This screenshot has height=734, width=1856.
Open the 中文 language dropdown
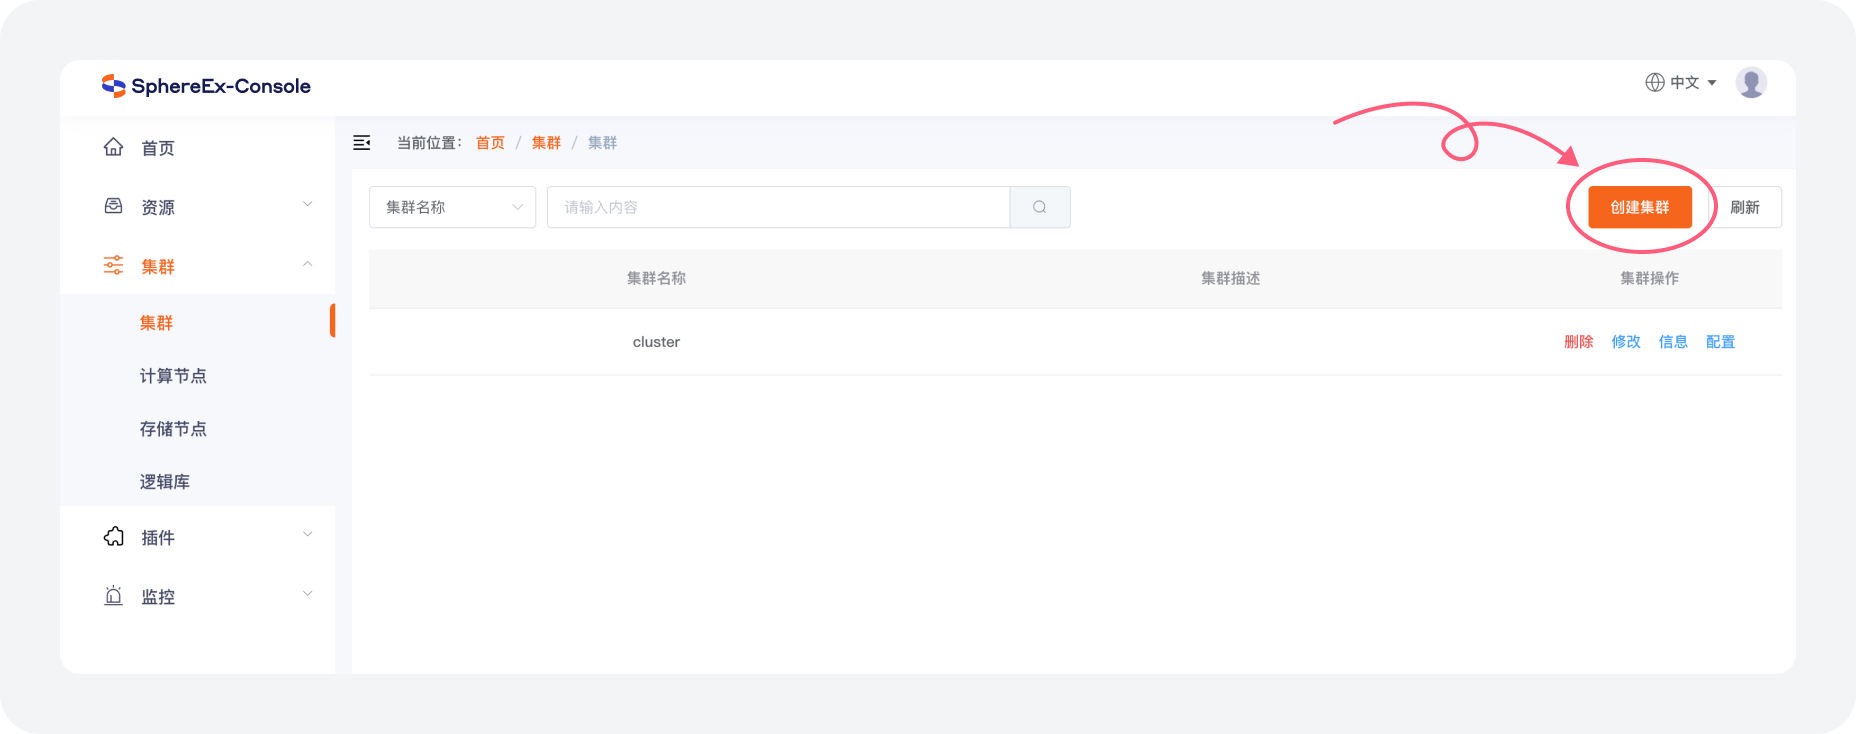pos(1682,83)
